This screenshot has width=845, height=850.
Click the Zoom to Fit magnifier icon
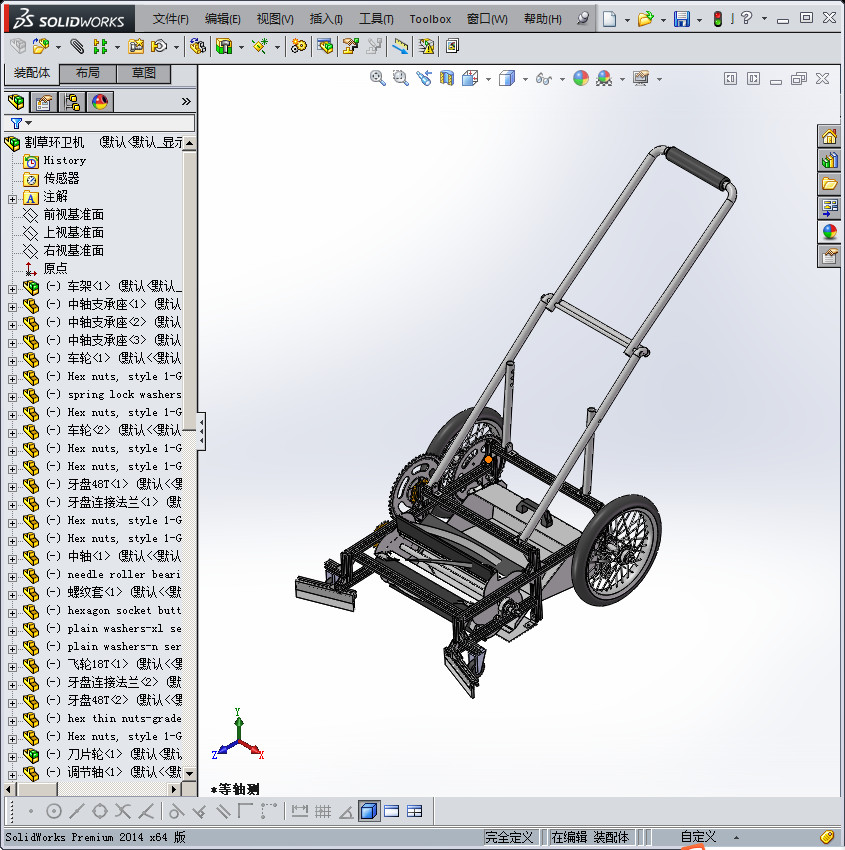[x=377, y=79]
